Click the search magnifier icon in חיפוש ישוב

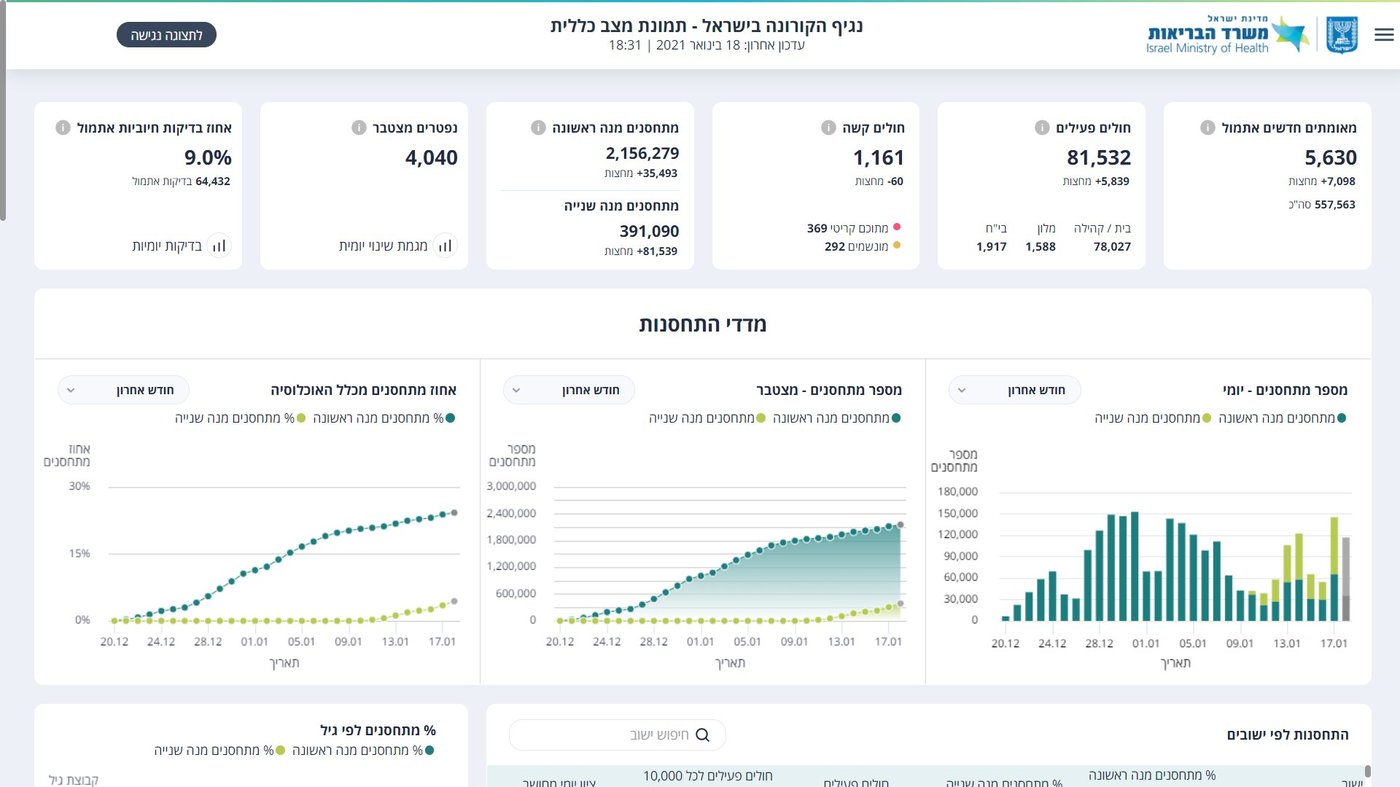coord(702,735)
